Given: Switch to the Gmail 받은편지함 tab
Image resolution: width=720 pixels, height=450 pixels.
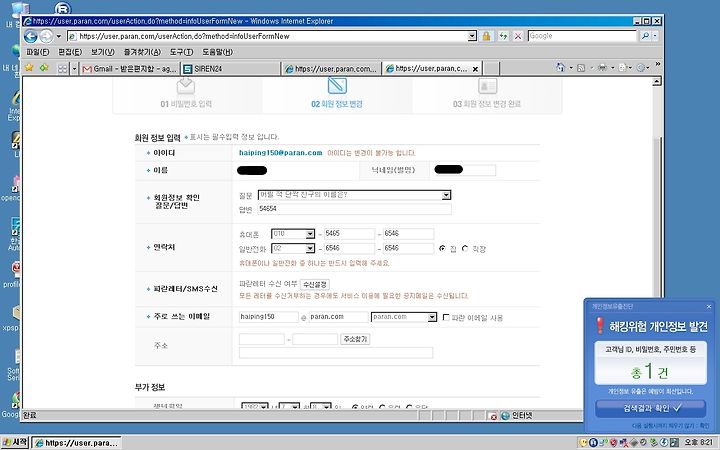Looking at the screenshot, I should (130, 69).
